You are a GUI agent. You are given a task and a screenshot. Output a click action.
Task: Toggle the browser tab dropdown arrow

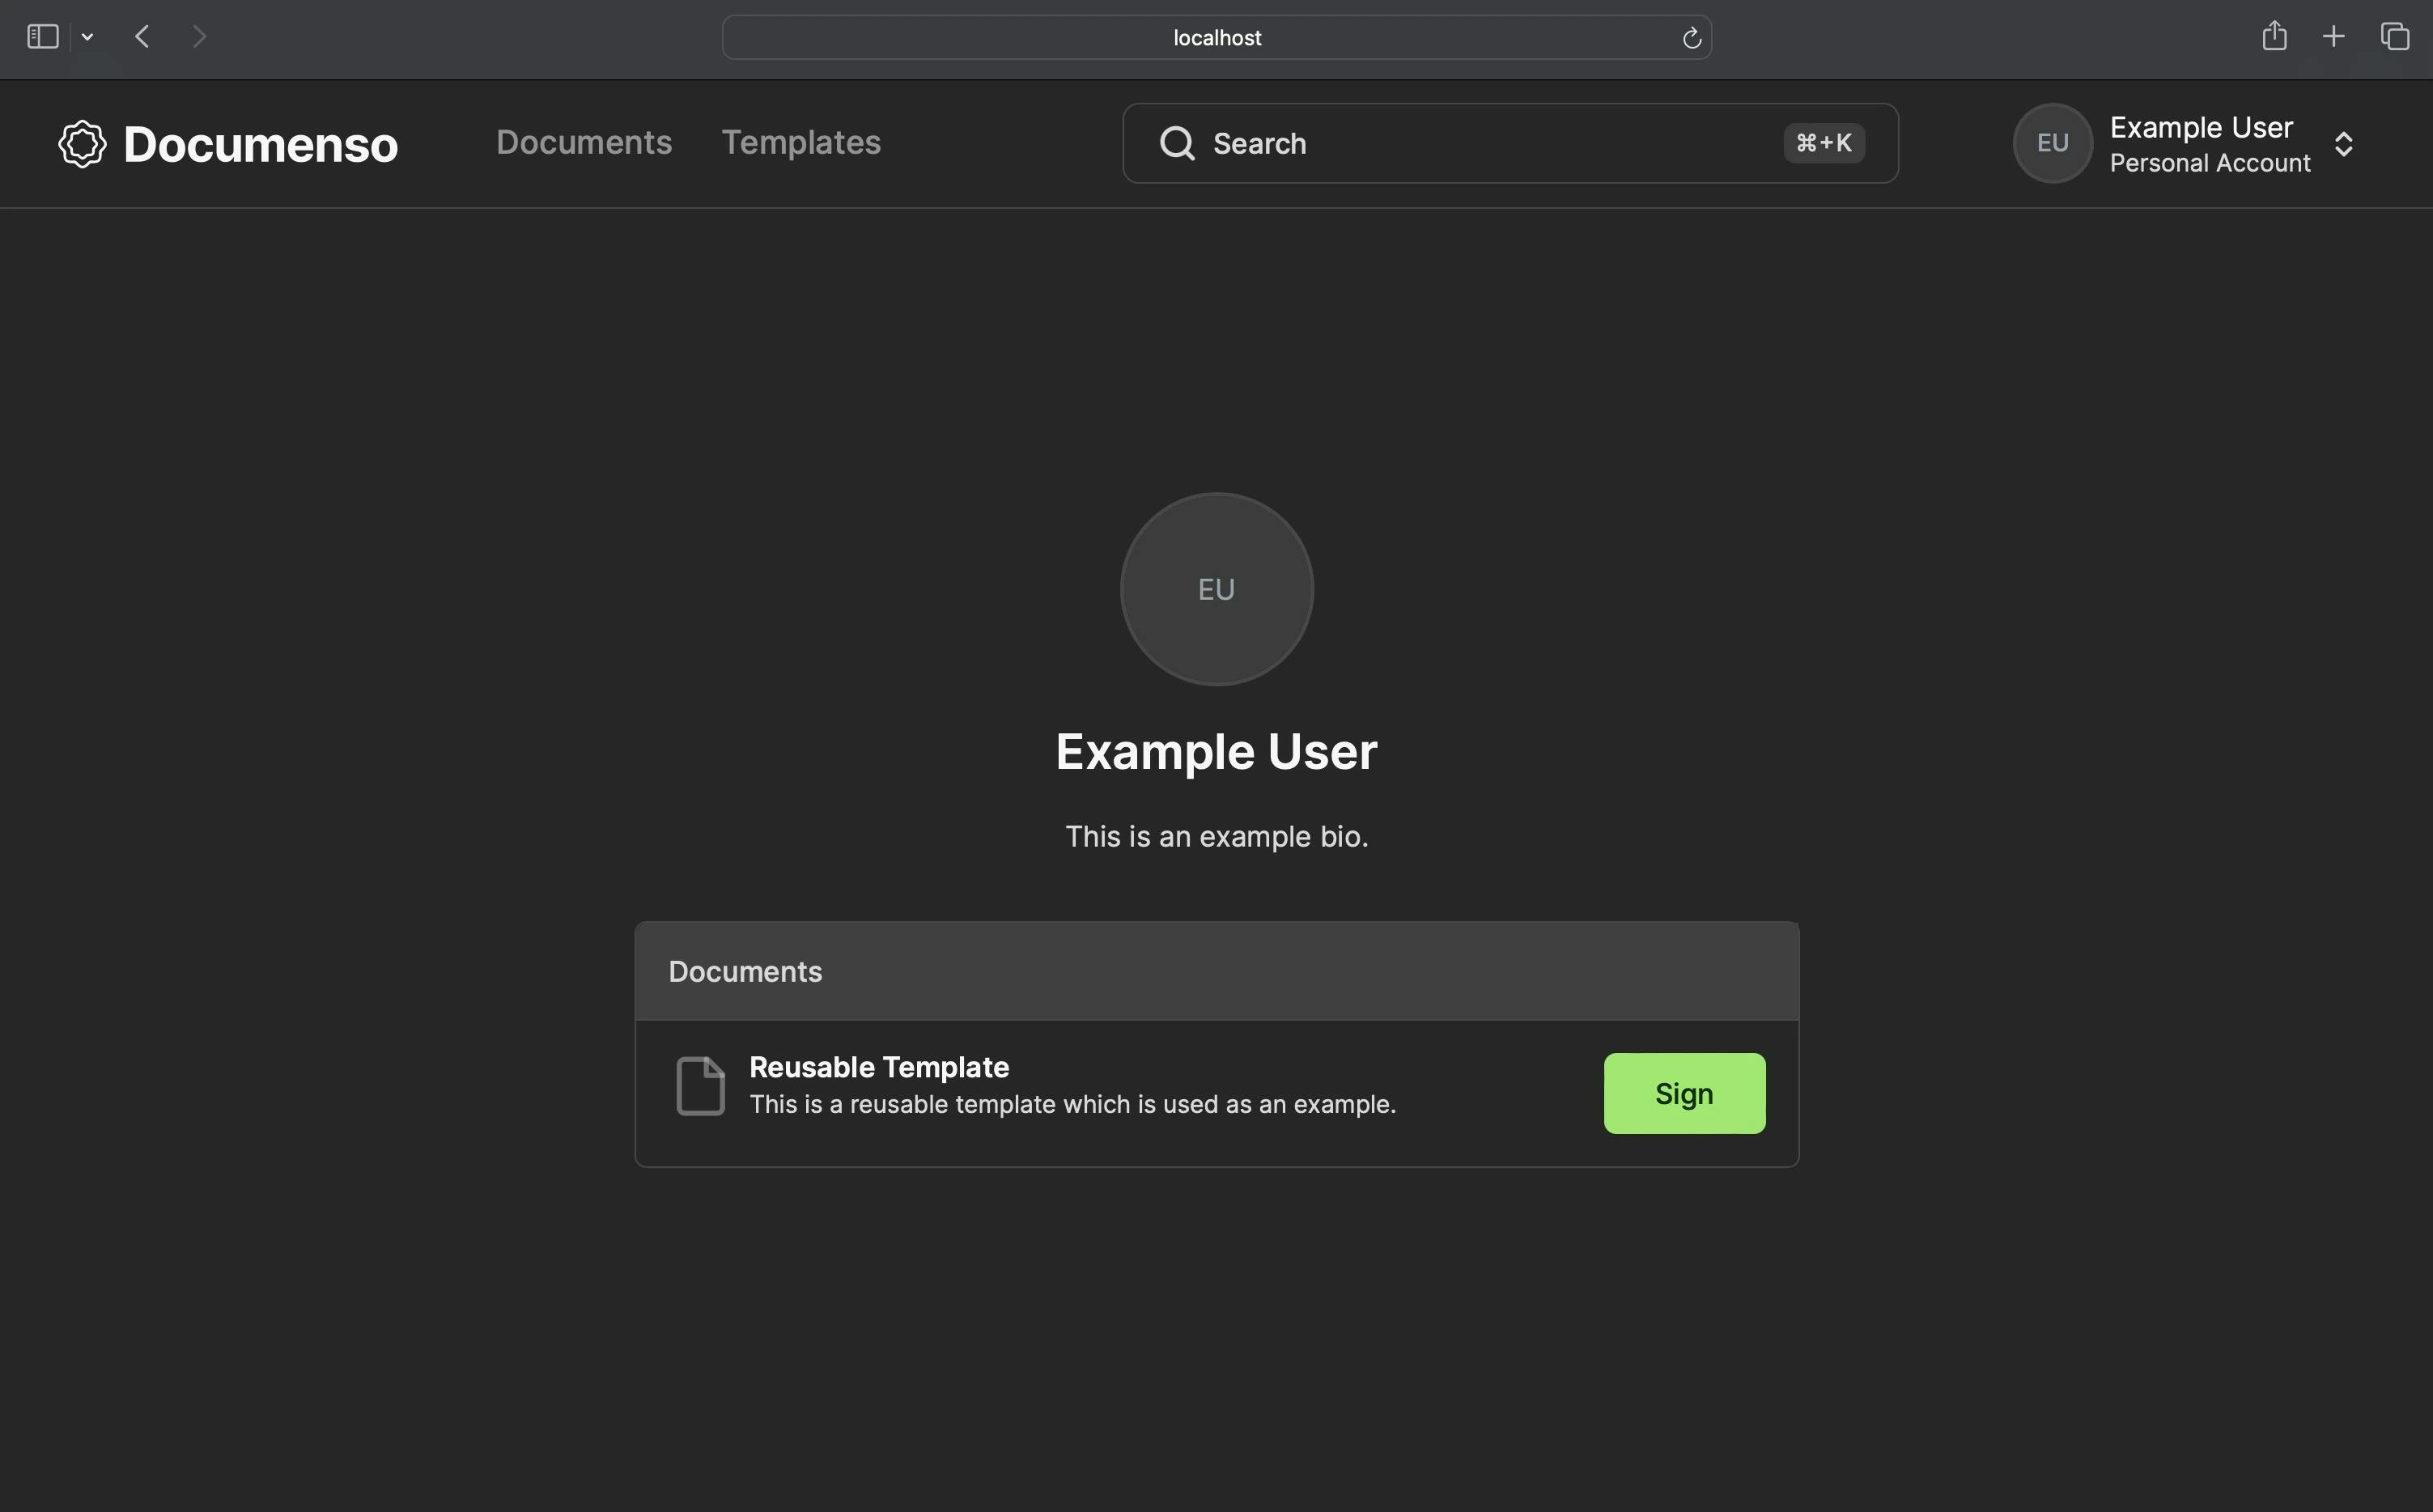coord(87,35)
